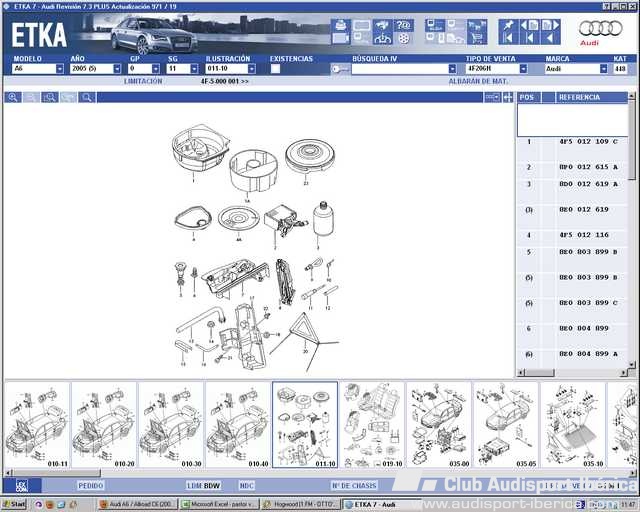Image resolution: width=640 pixels, height=512 pixels.
Task: Open illustration thumbnail 035-00
Action: tap(439, 425)
